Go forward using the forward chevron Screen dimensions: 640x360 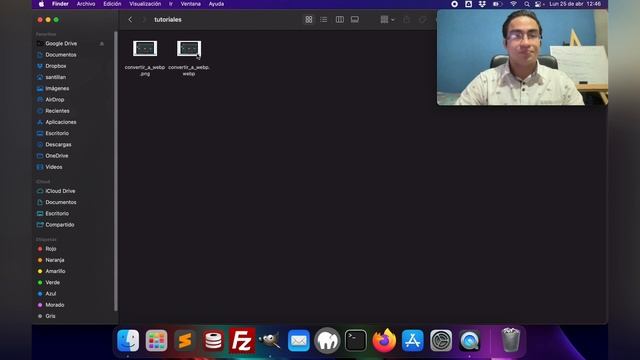pyautogui.click(x=143, y=20)
